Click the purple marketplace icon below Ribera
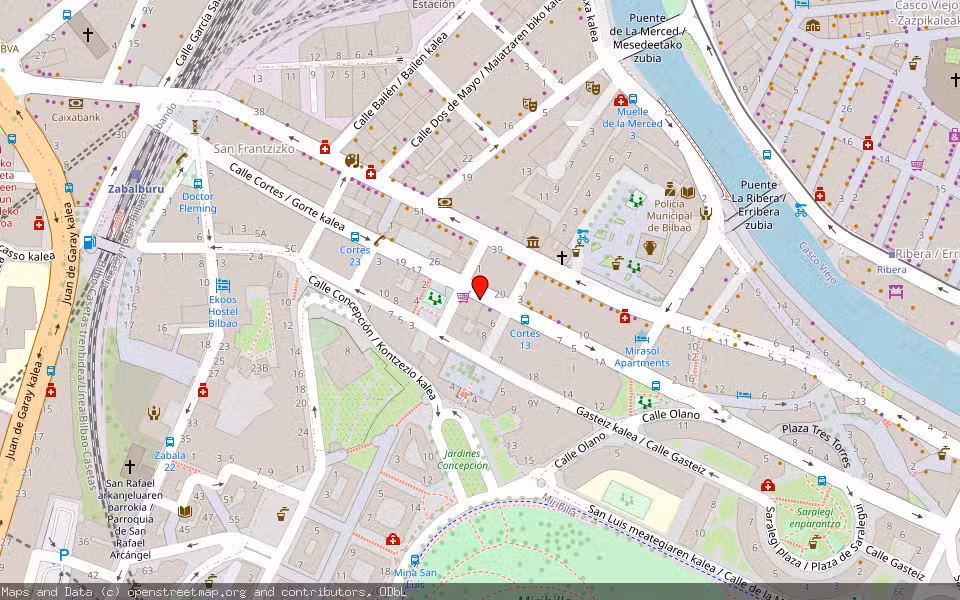Image resolution: width=960 pixels, height=600 pixels. pyautogui.click(x=896, y=291)
